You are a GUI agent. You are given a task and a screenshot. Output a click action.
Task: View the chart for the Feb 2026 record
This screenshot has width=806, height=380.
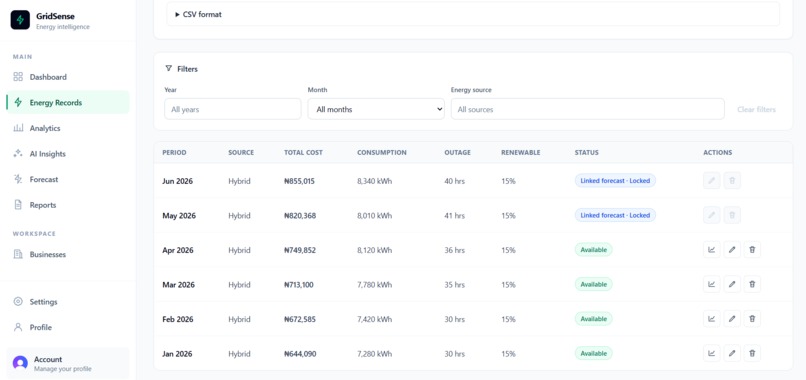coord(711,319)
